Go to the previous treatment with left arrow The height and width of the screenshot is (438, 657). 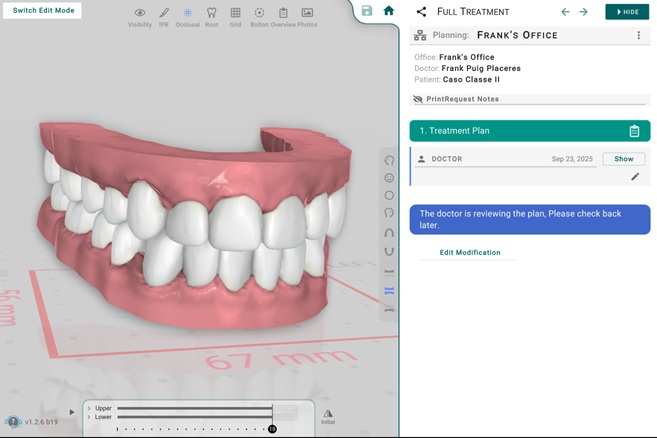[565, 12]
